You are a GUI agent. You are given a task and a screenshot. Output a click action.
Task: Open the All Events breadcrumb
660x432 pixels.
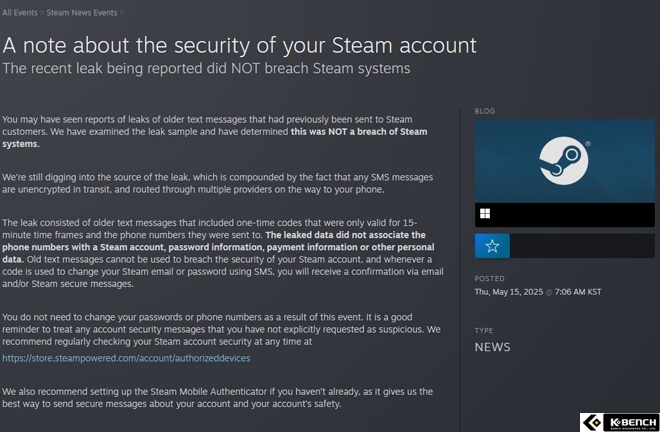(19, 13)
